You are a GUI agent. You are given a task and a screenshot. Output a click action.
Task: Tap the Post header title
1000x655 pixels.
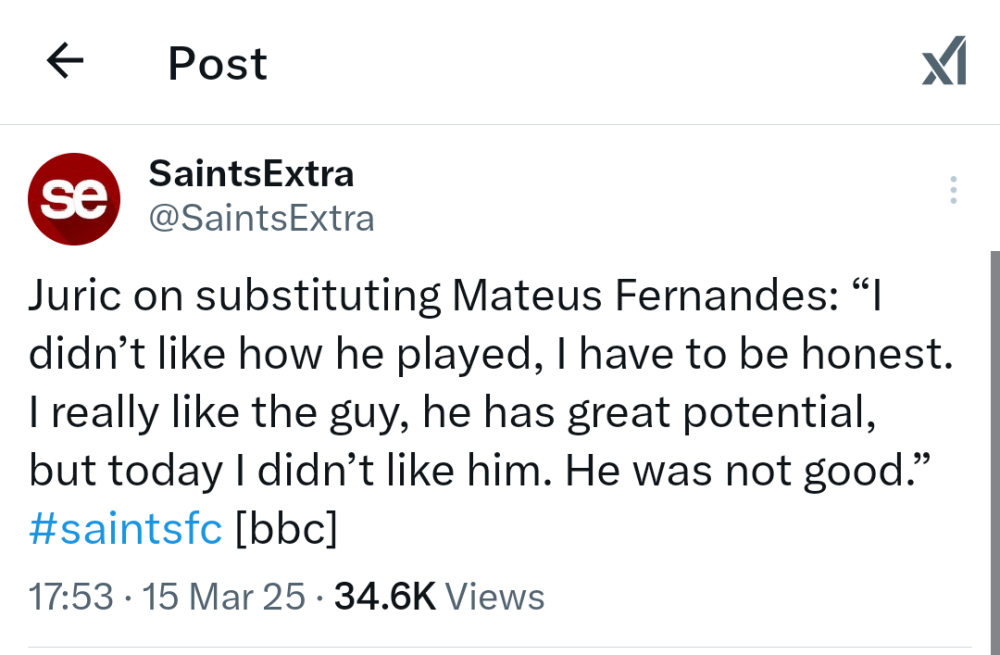pos(217,64)
